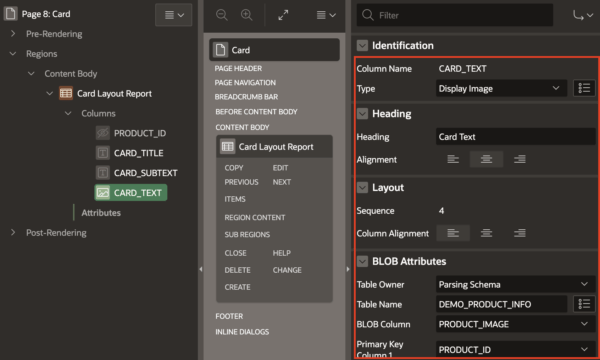Screen dimensions: 600x360
Task: Select the COPY button position
Action: 234,168
